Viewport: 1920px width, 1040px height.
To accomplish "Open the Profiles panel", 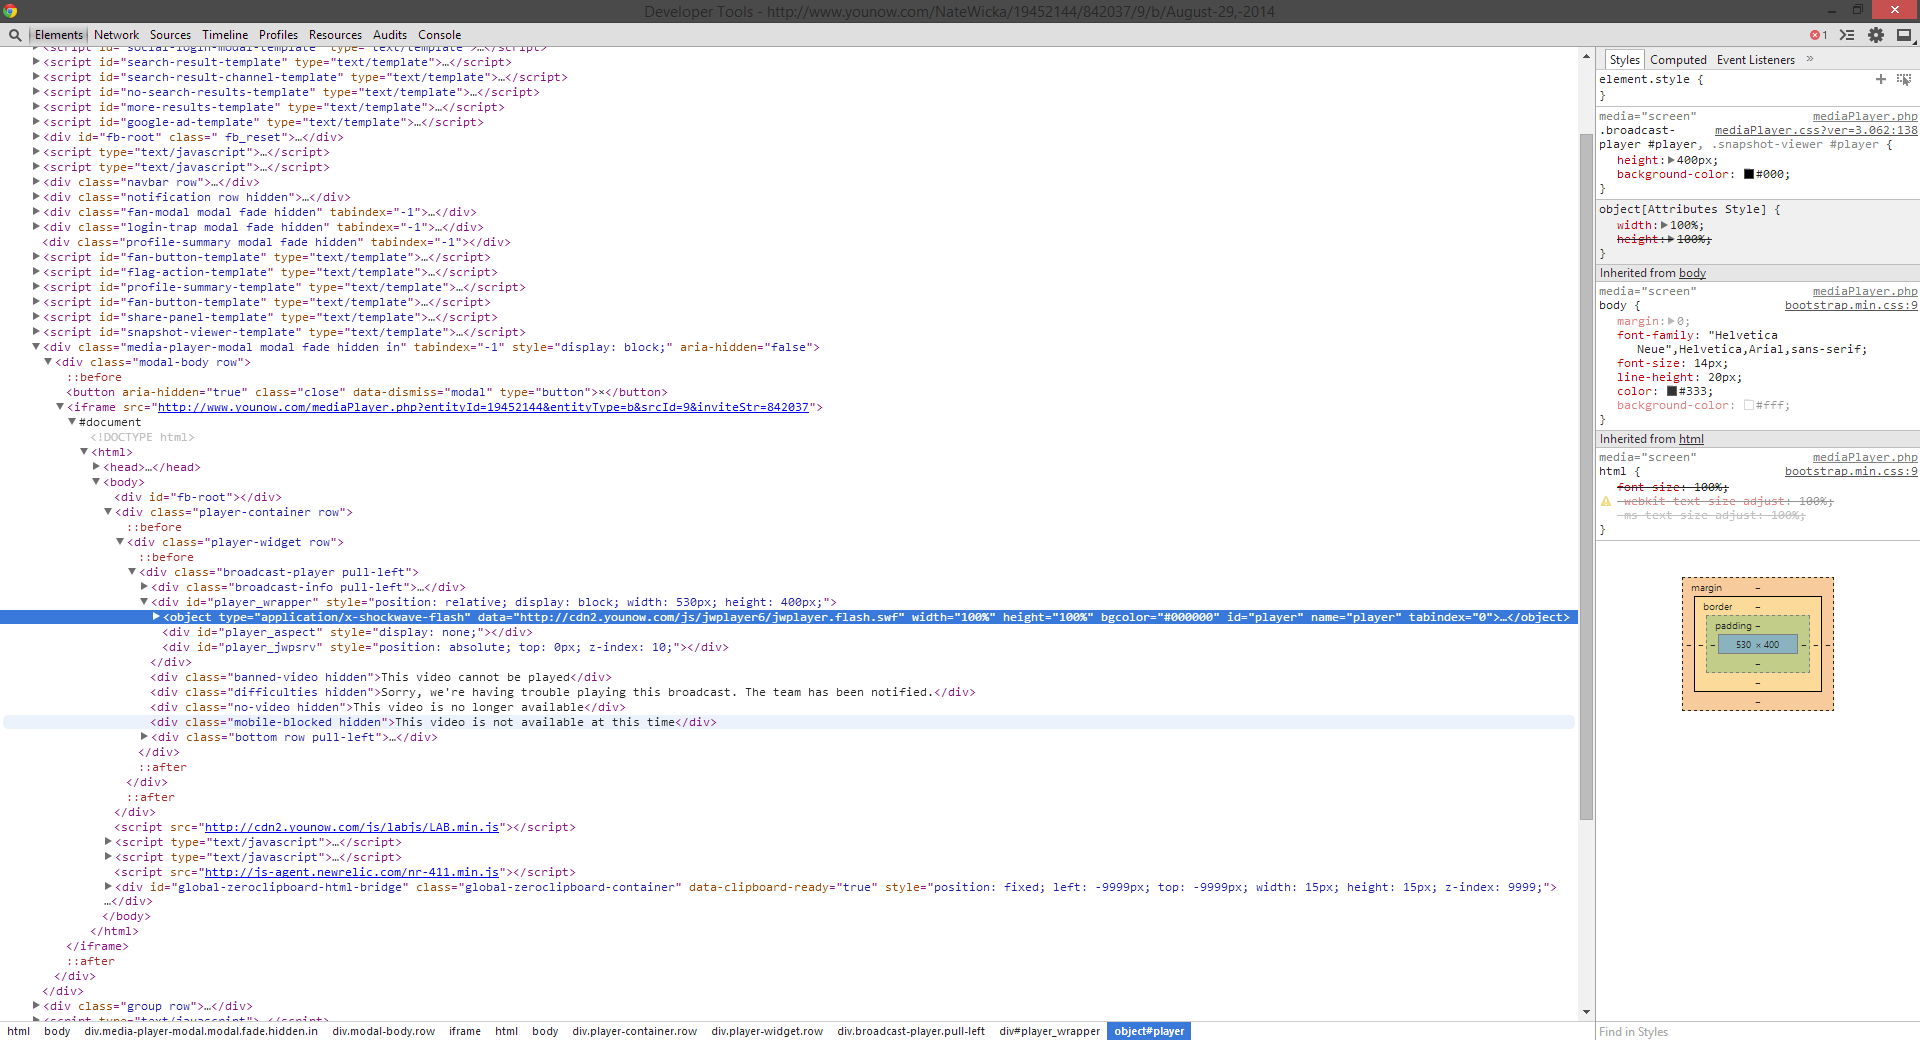I will pyautogui.click(x=278, y=35).
